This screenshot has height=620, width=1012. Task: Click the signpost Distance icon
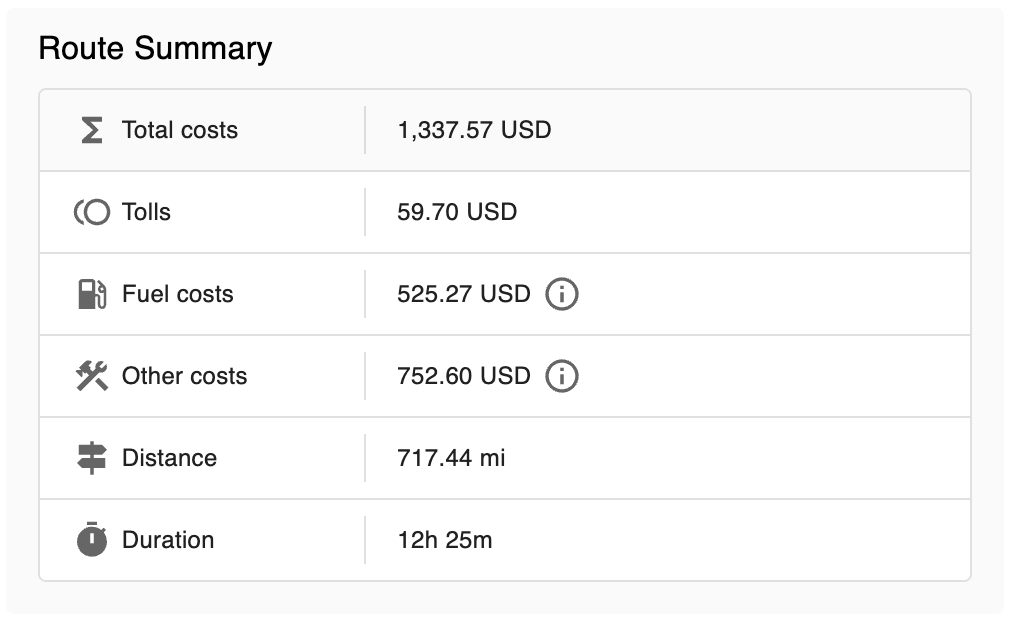click(x=92, y=457)
